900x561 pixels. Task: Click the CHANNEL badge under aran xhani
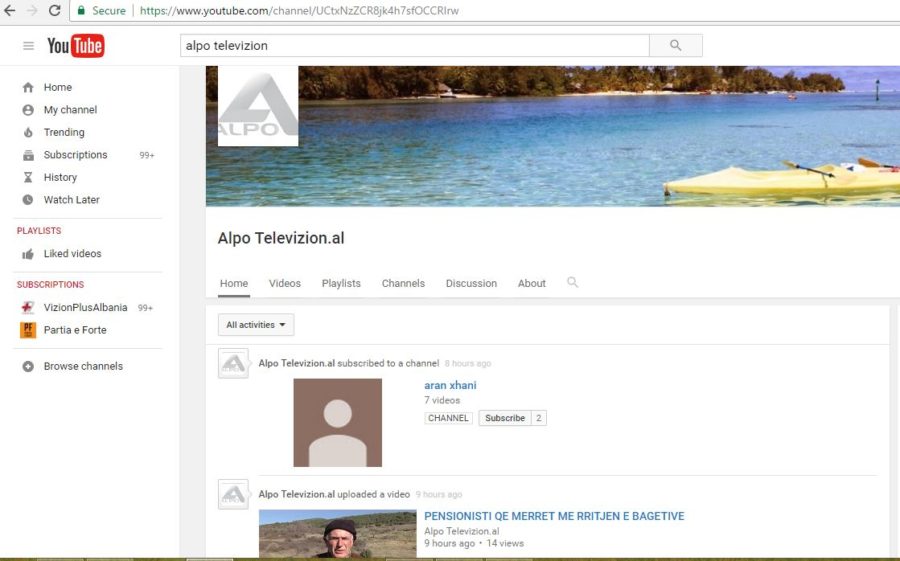click(448, 418)
